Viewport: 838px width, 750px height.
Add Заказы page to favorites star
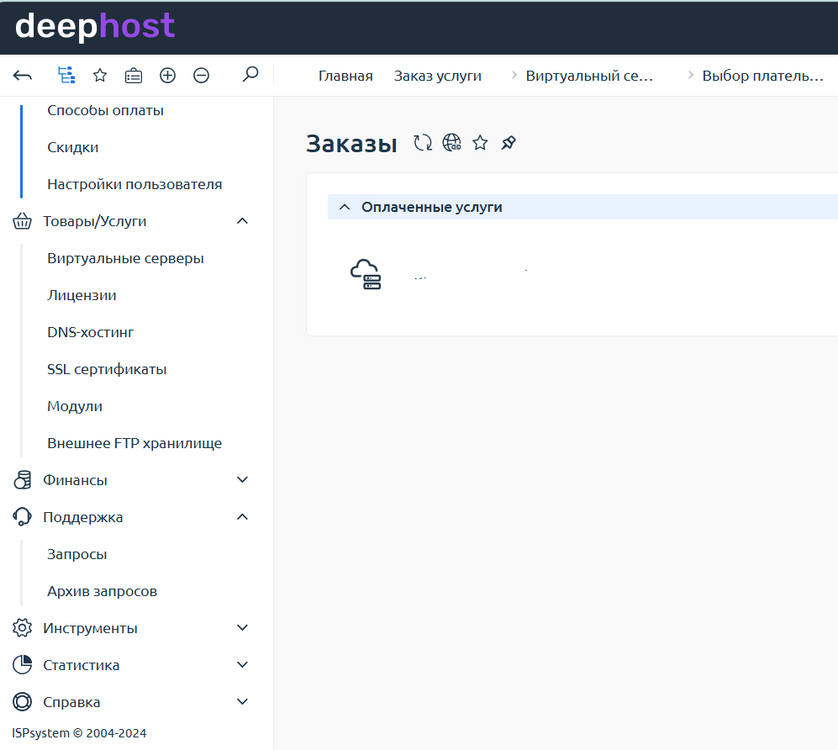point(480,143)
